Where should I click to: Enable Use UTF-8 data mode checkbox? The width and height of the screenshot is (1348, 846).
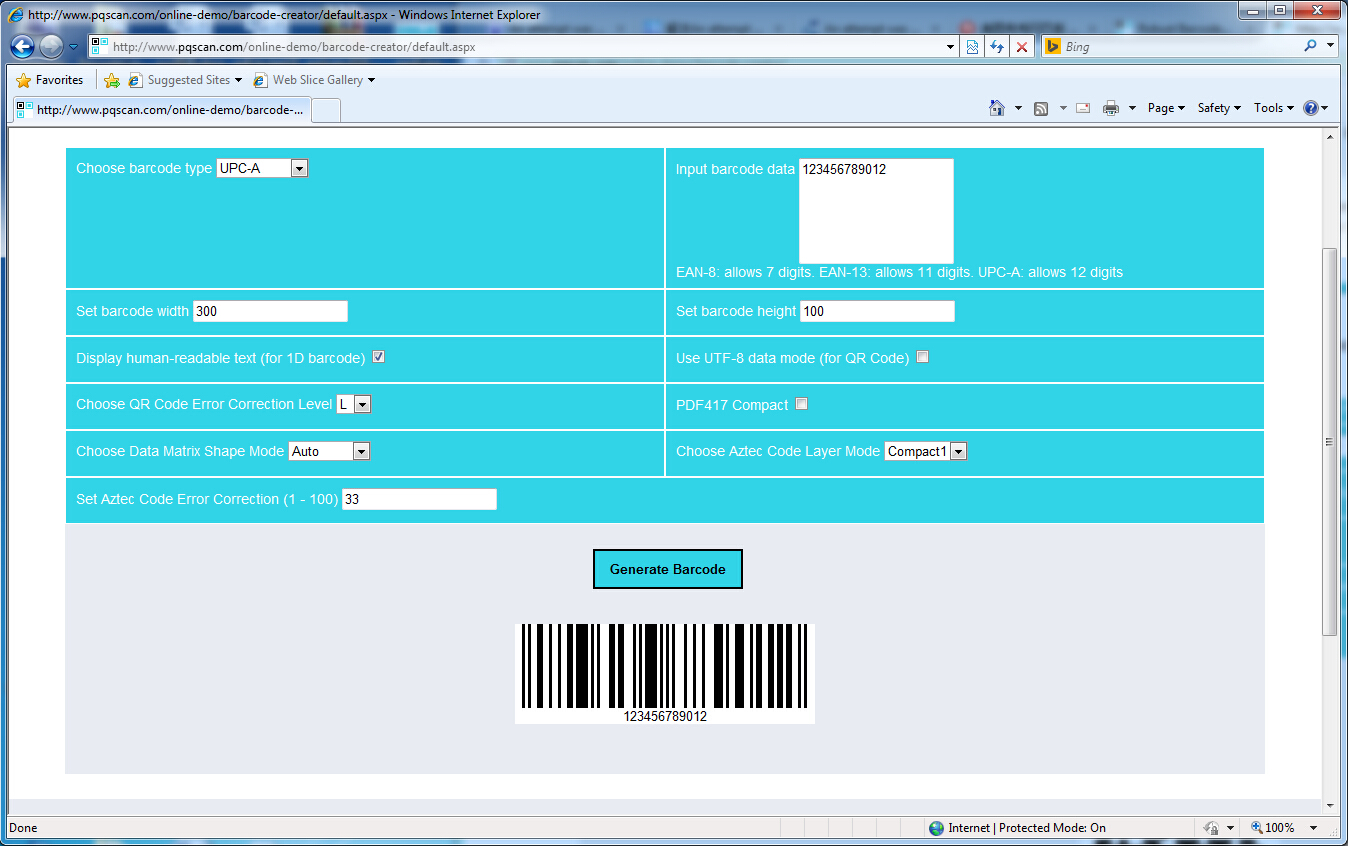[x=923, y=357]
